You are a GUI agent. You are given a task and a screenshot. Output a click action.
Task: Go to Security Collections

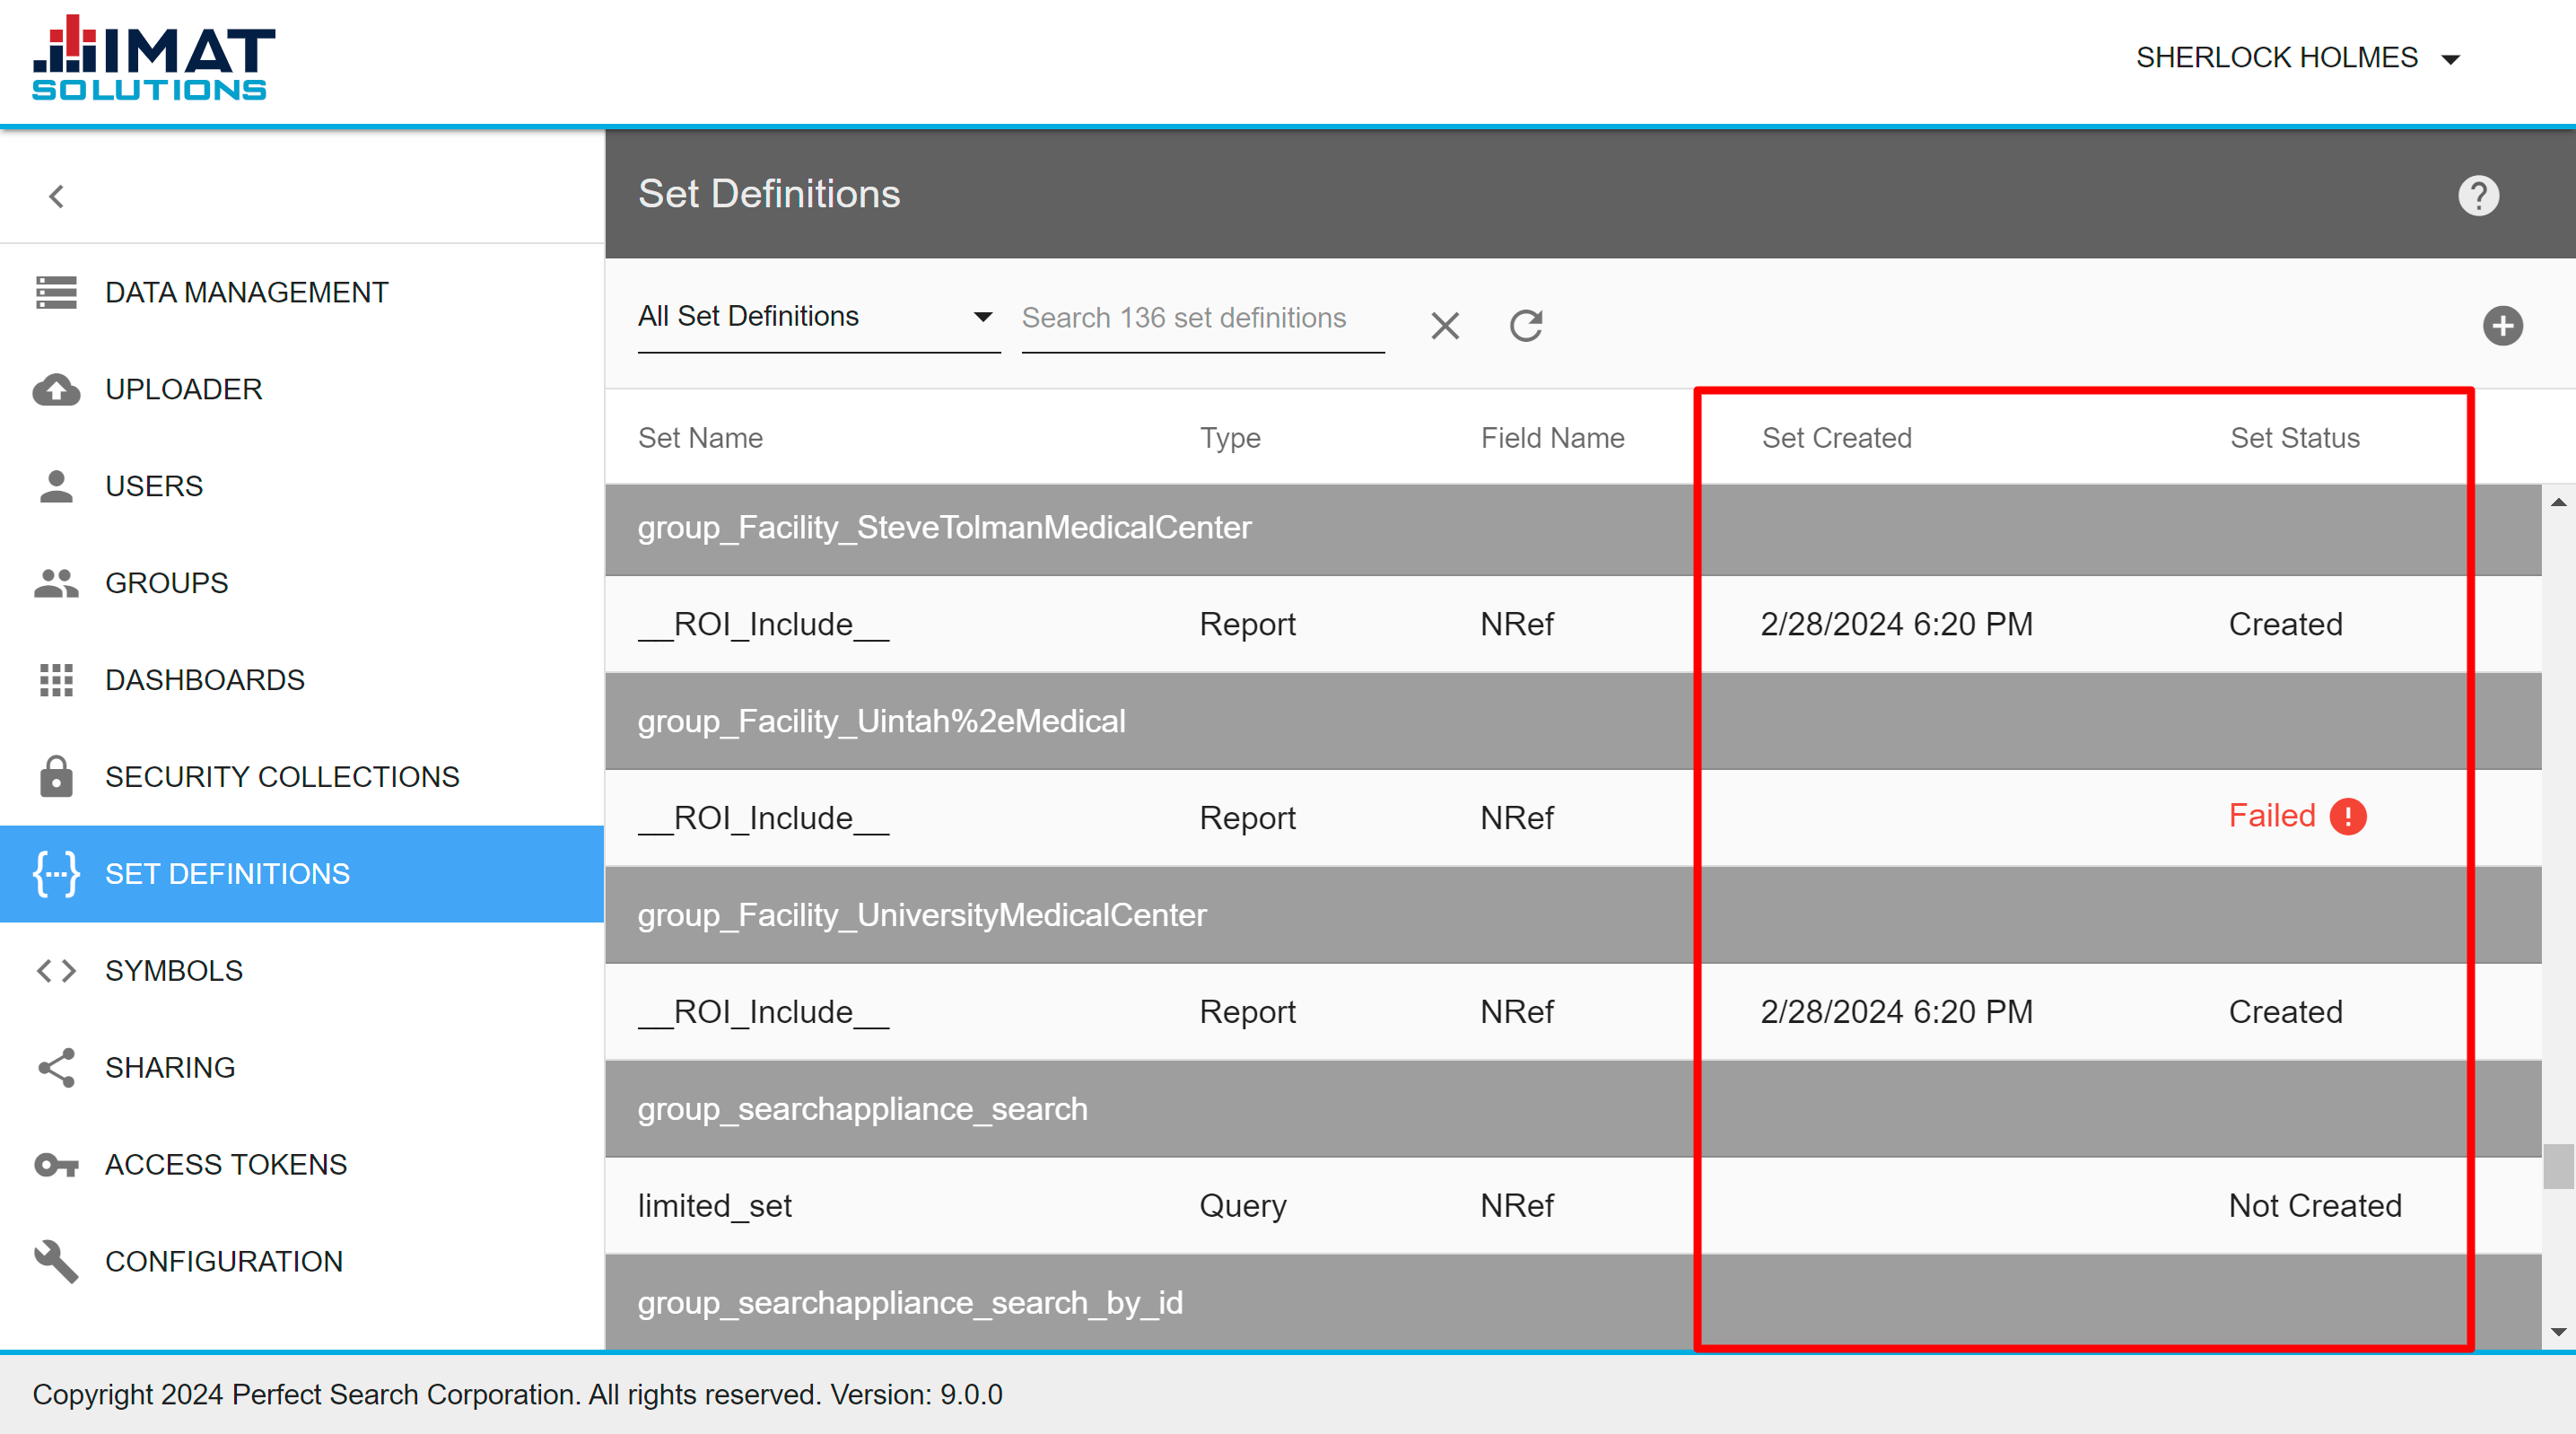(x=302, y=777)
